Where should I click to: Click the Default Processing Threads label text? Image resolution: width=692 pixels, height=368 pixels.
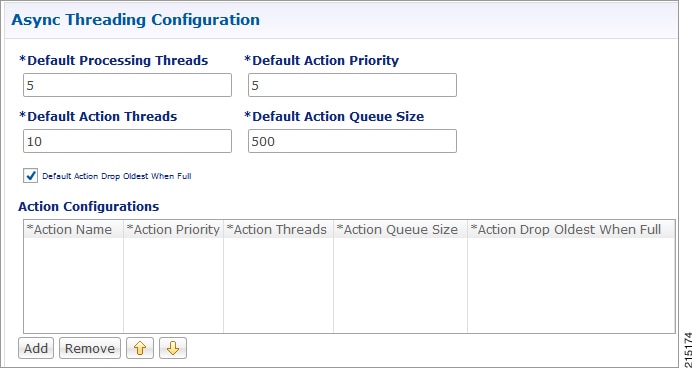(113, 60)
